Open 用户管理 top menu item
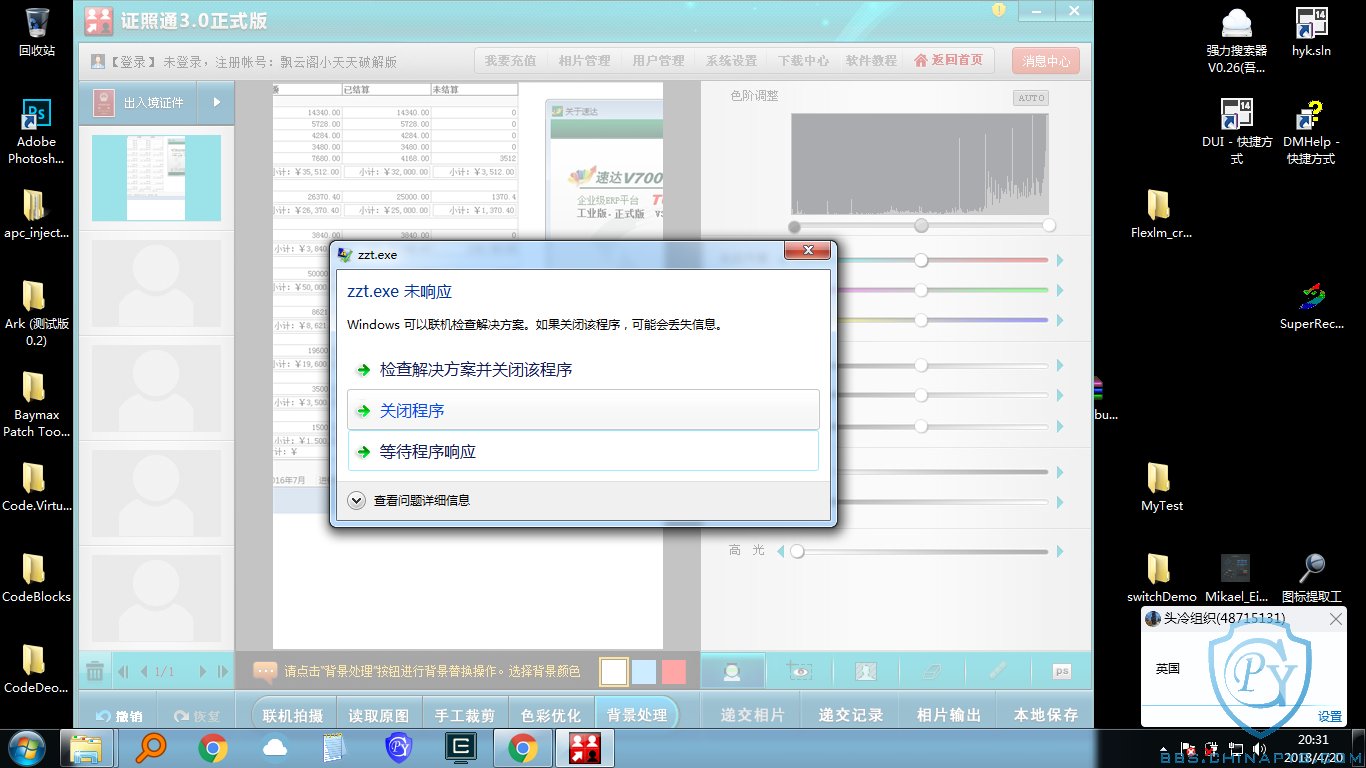The width and height of the screenshot is (1366, 768). coord(658,61)
